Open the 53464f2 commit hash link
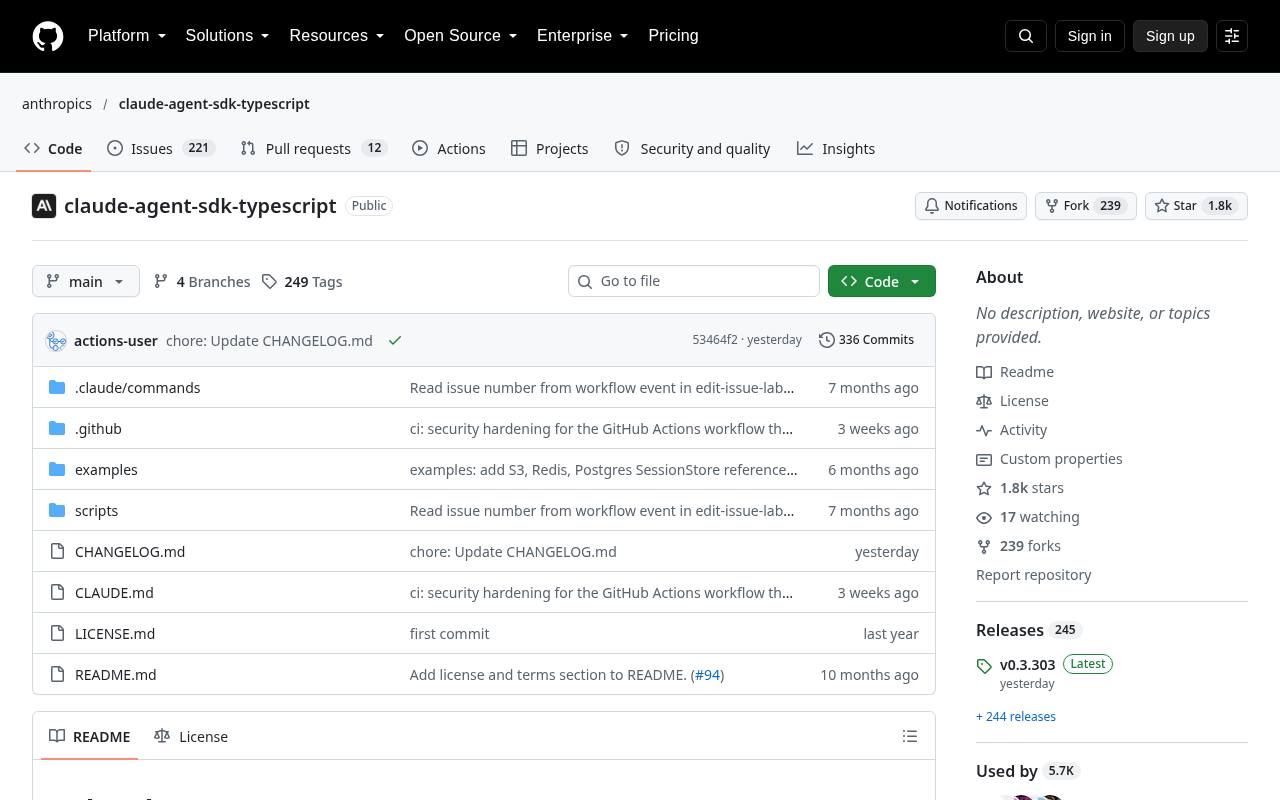 (715, 340)
